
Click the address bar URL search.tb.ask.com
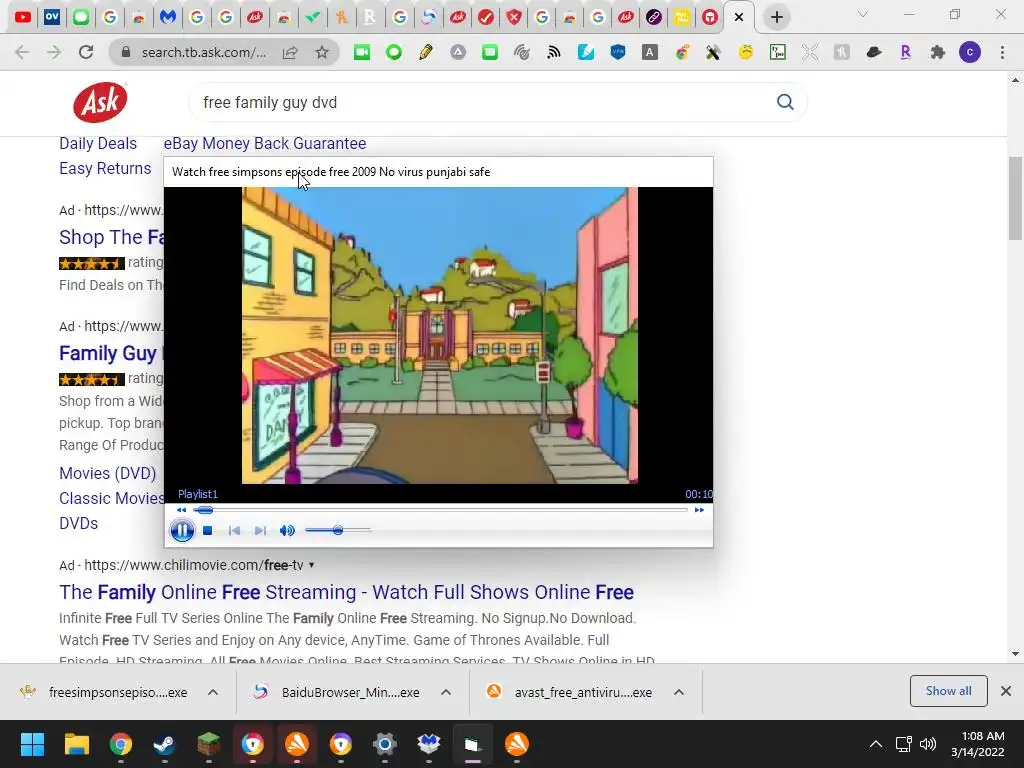[204, 52]
